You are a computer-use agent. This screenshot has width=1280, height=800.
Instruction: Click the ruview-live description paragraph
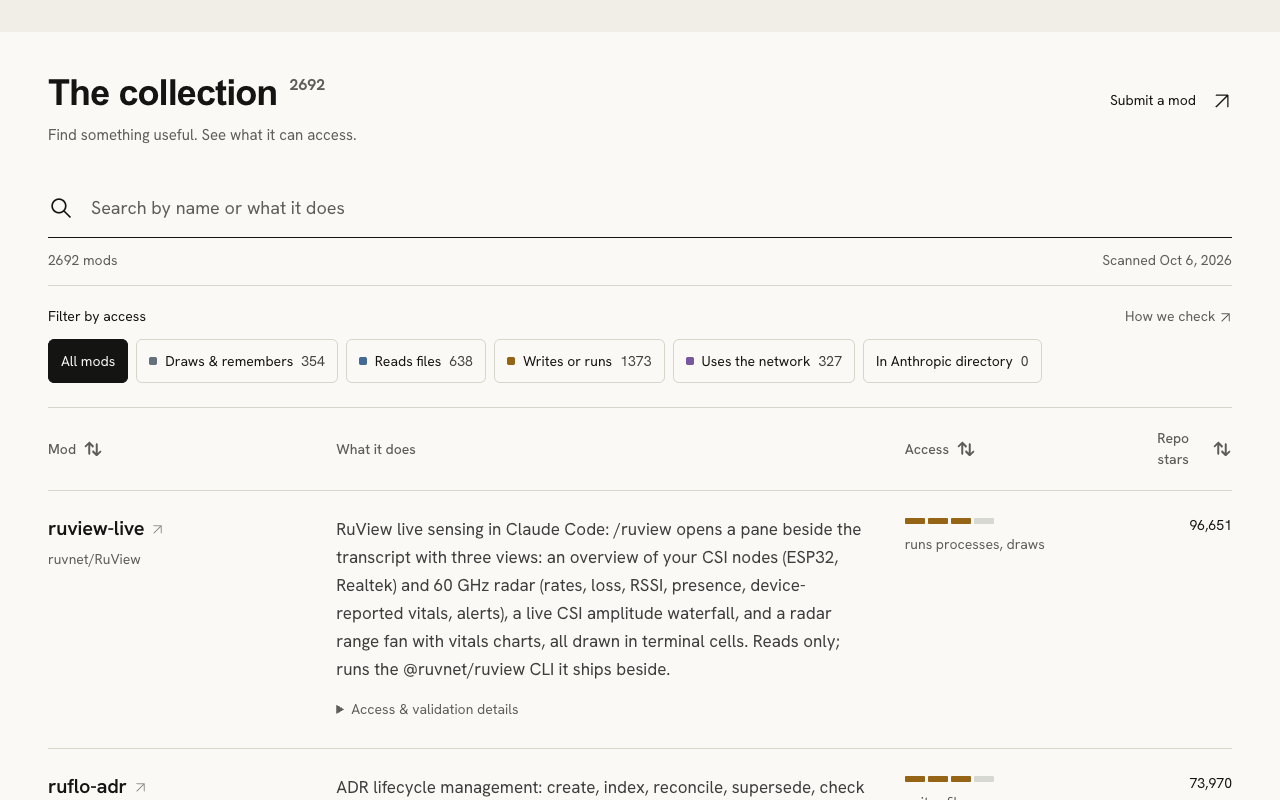[x=600, y=599]
